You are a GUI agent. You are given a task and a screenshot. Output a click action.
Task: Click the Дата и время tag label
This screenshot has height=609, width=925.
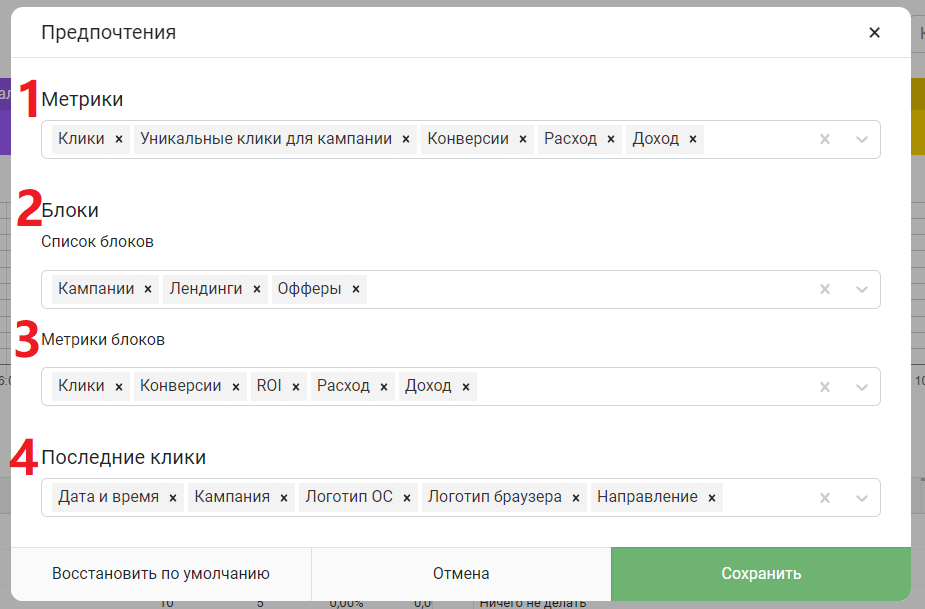coord(109,497)
